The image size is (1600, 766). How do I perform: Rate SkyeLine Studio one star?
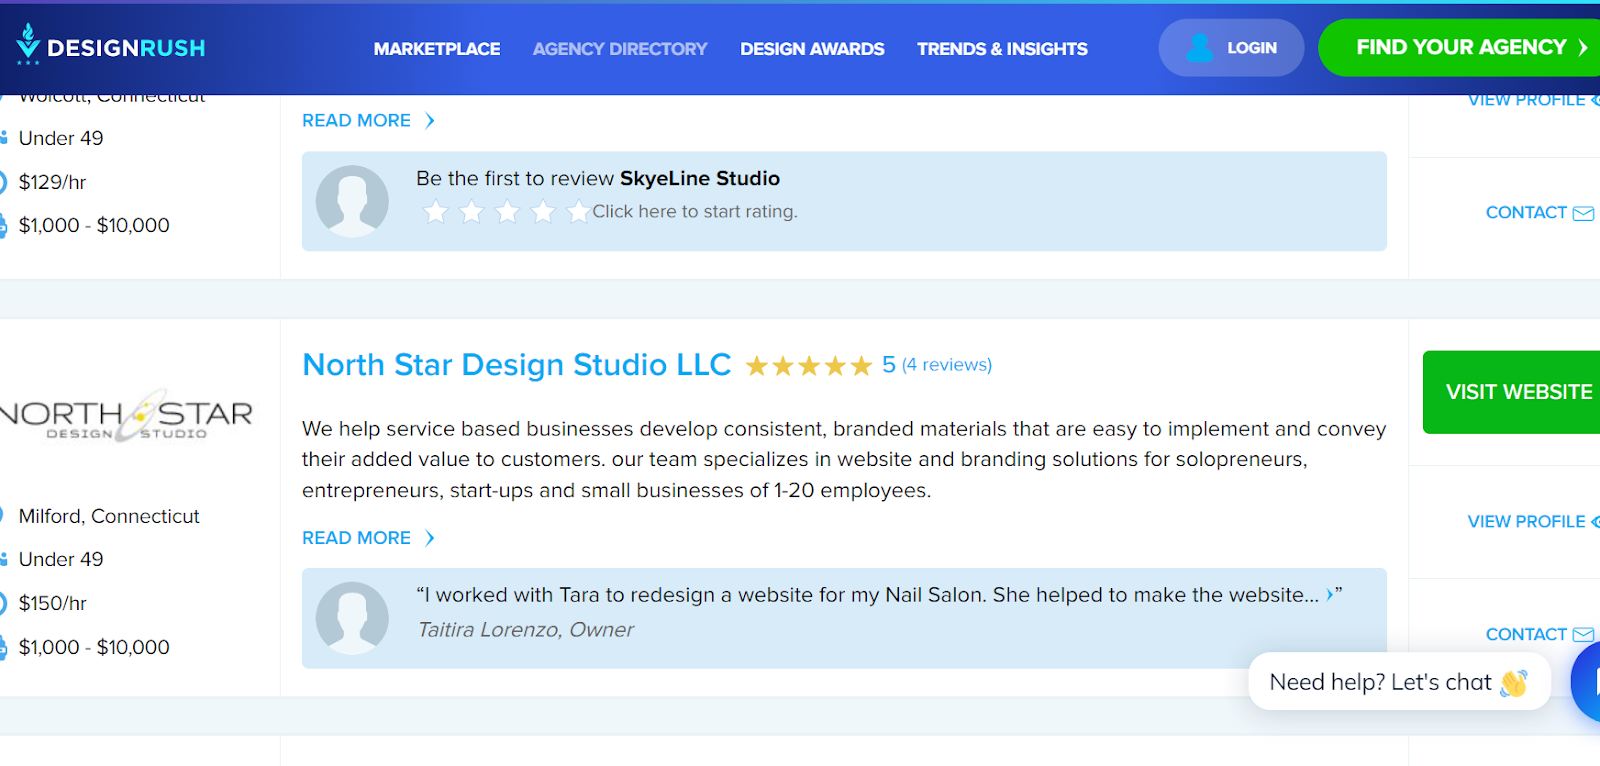click(x=436, y=212)
